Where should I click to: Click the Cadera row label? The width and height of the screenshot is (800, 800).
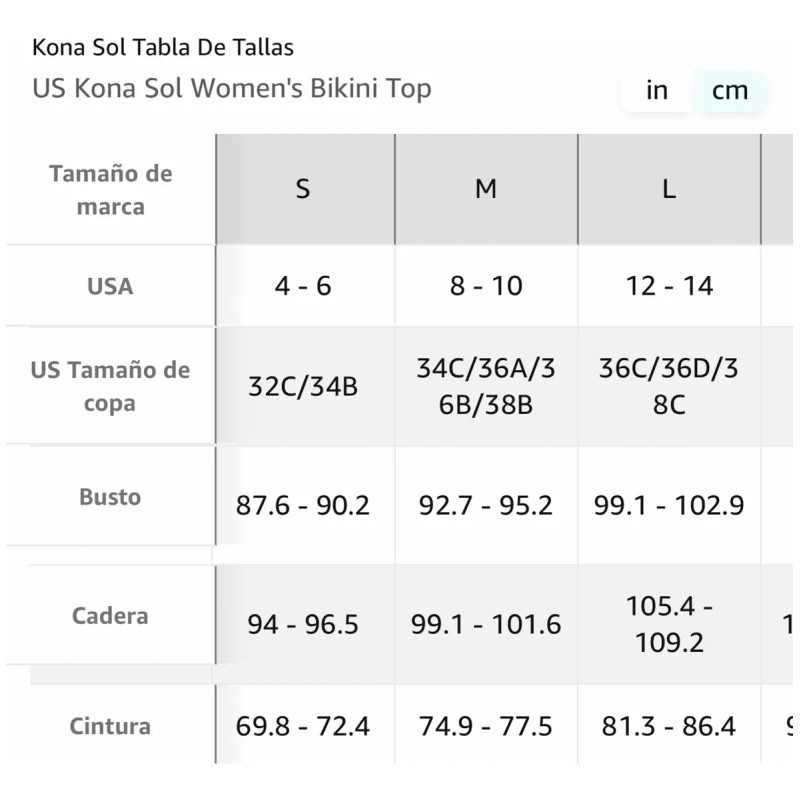112,616
